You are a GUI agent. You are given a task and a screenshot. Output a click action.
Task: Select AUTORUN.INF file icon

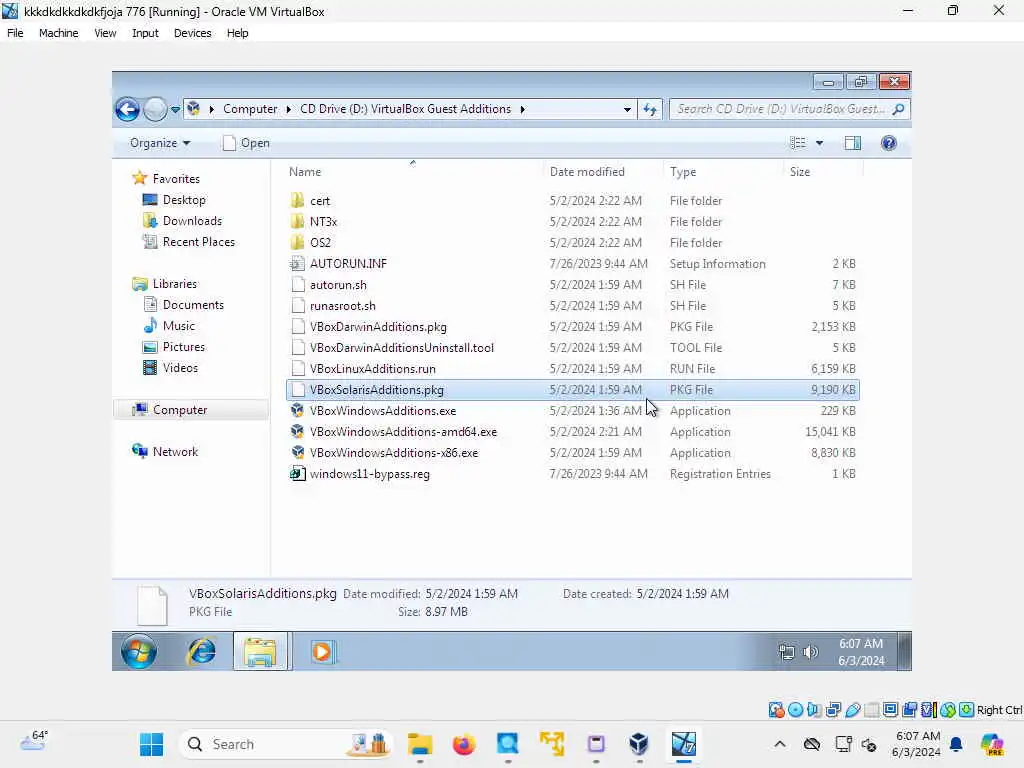tap(297, 263)
